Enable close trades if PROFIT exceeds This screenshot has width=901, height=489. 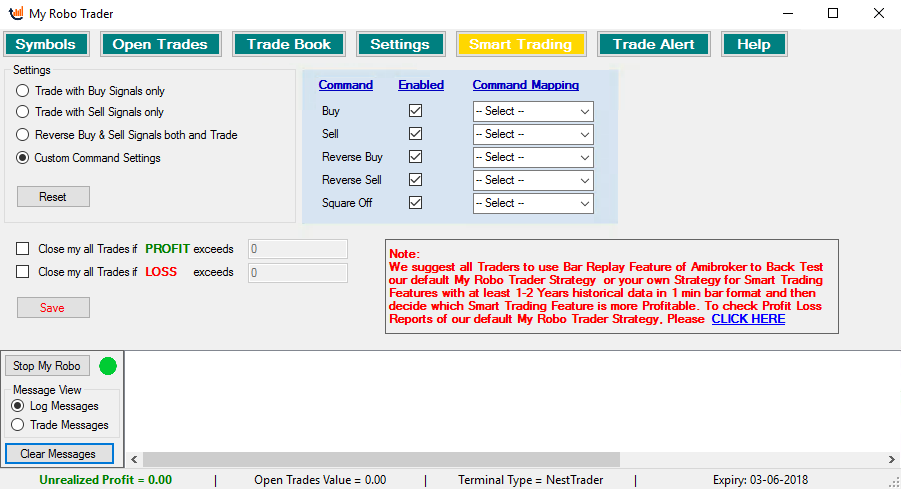tap(22, 249)
